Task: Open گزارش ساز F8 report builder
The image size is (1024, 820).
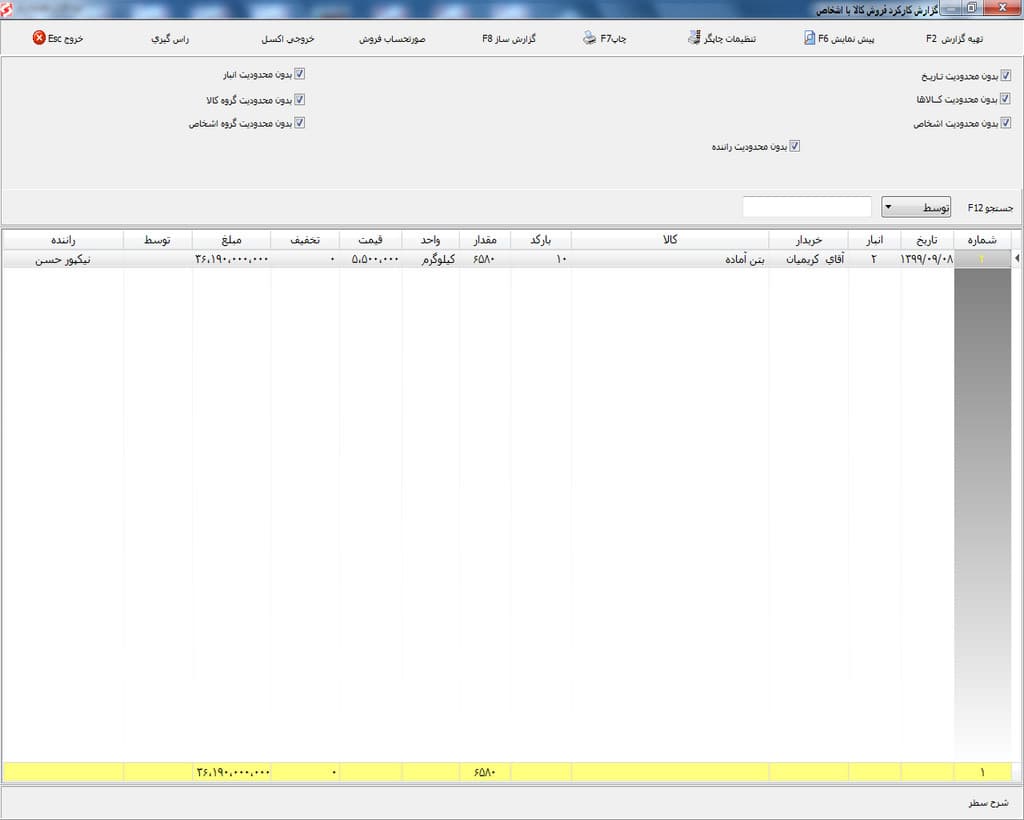Action: coord(509,39)
